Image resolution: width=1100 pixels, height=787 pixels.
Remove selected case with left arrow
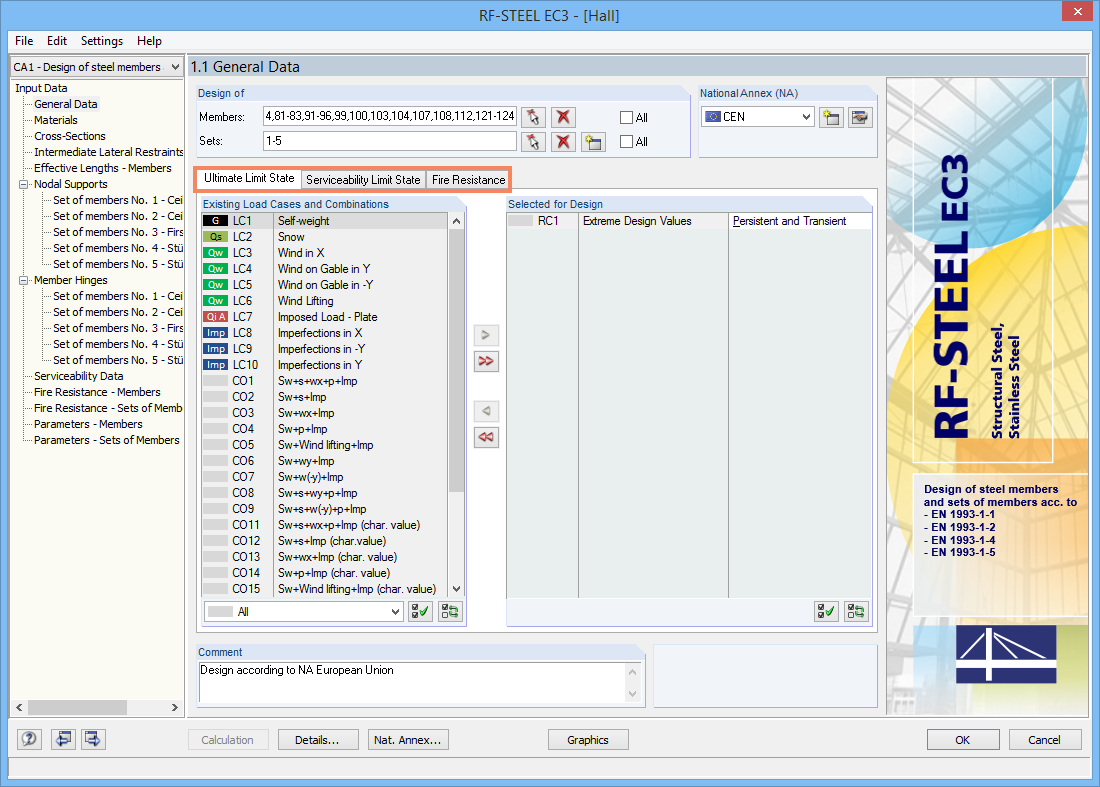486,411
